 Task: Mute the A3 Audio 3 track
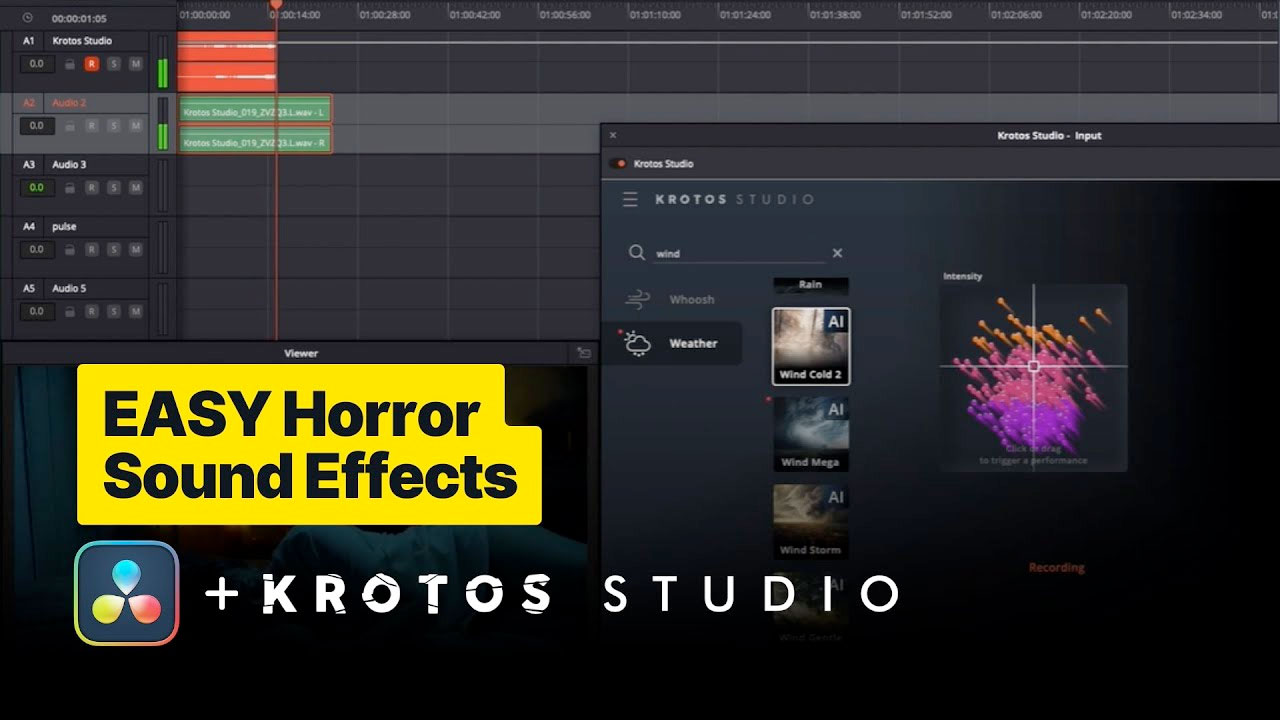coord(135,188)
